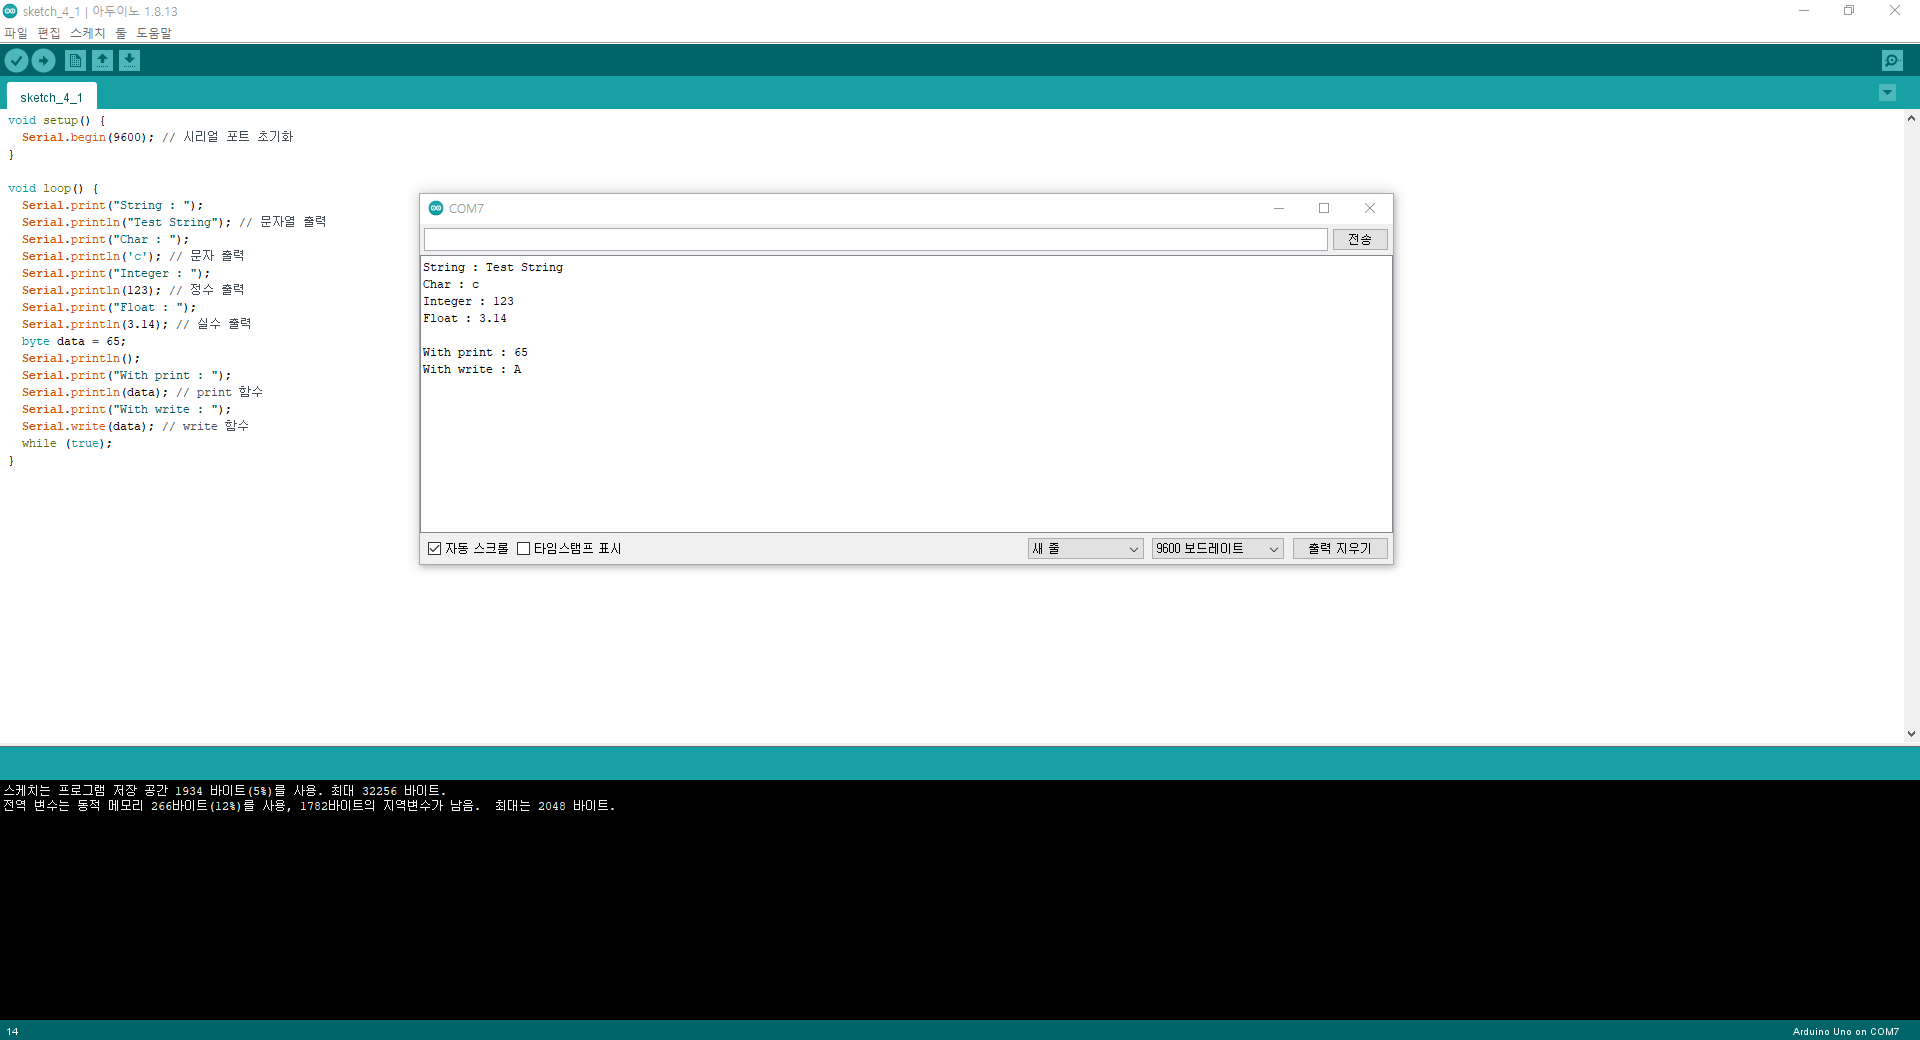The image size is (1920, 1040).
Task: Click the 전송 send button
Action: 1359,240
